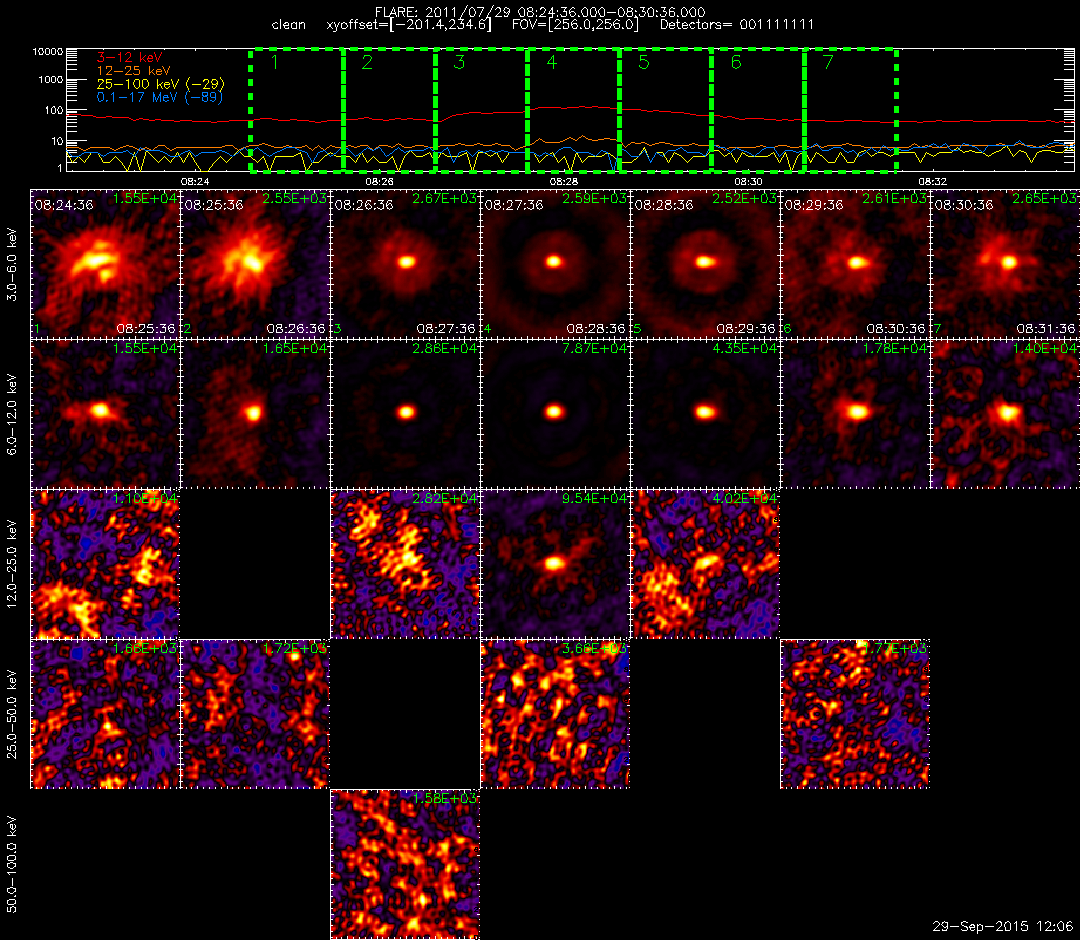Open the 3.0-6.0 keV ring image labeled 2.59E+03
This screenshot has width=1080, height=940.
(x=555, y=264)
